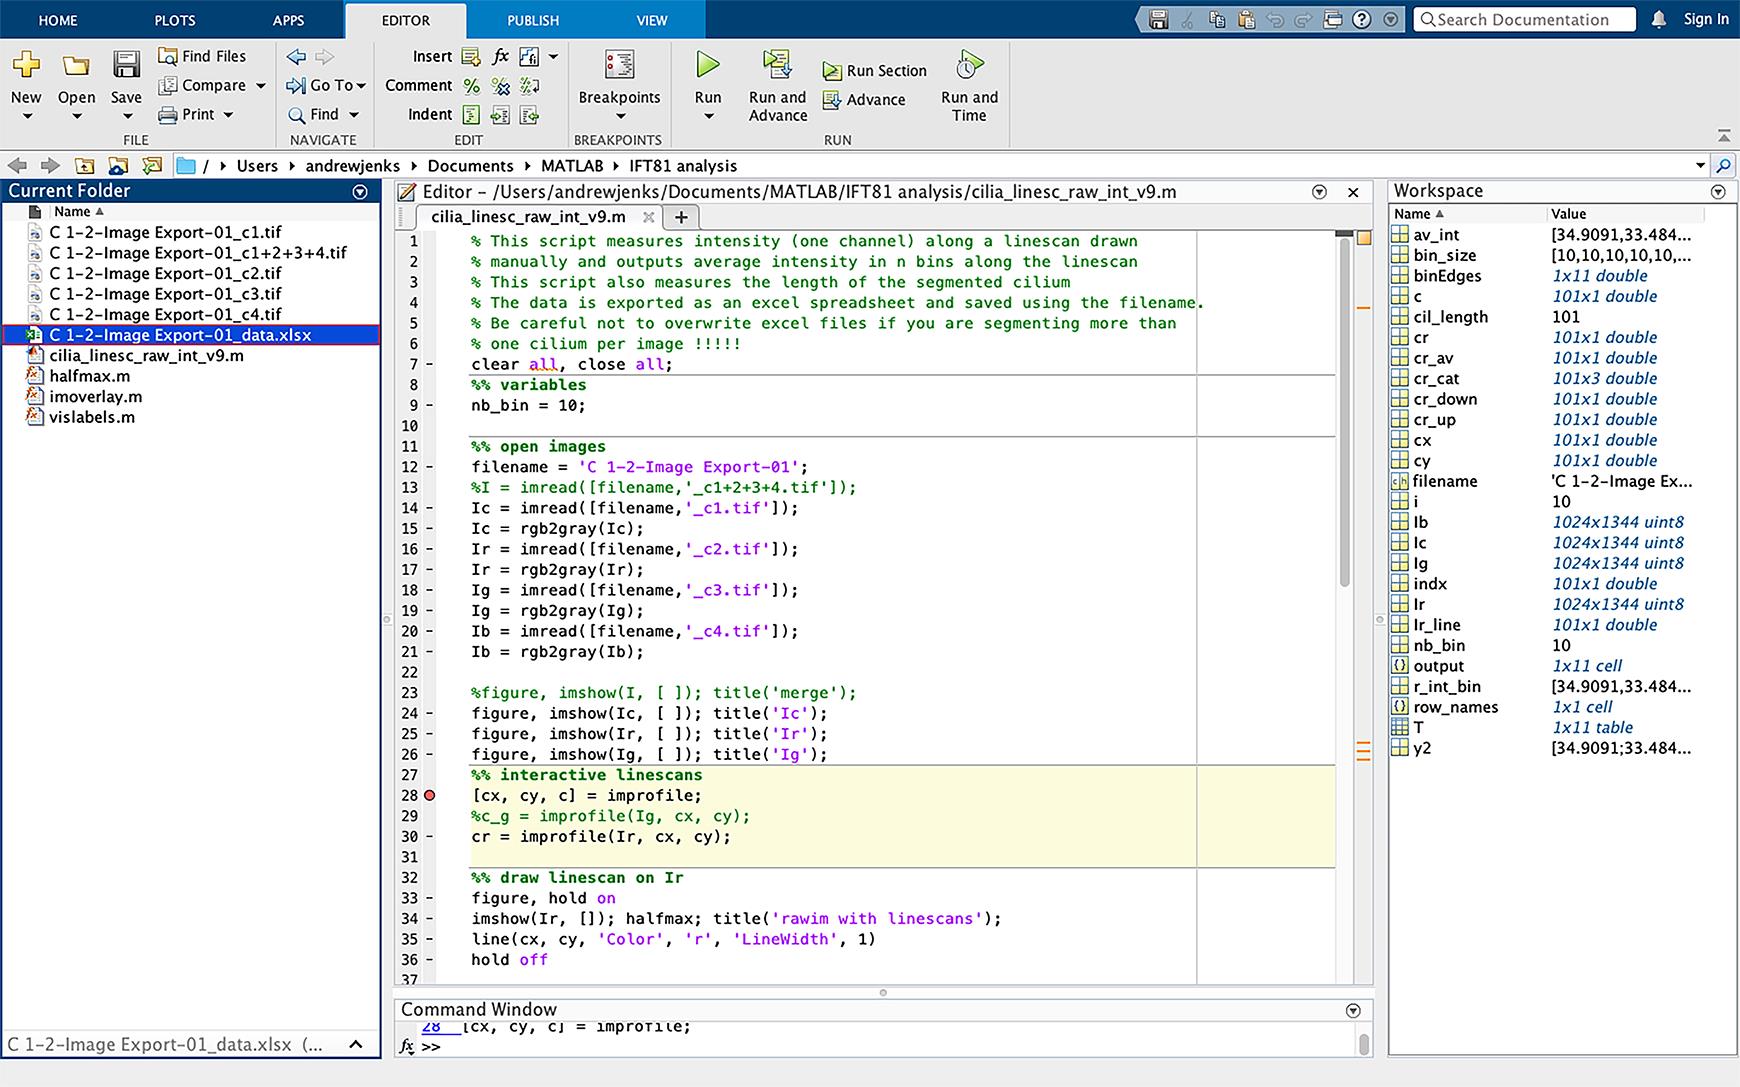Screen dimensions: 1740x1087
Task: Click the help question mark icon
Action: (x=1361, y=20)
